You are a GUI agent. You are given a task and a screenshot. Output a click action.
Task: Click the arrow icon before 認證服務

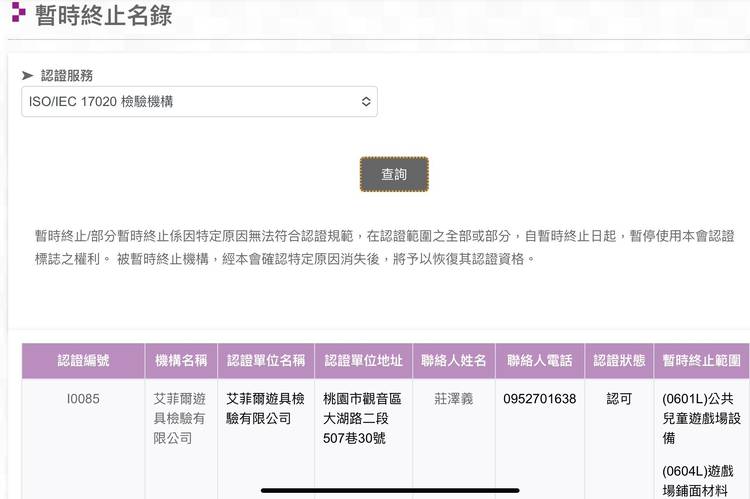tap(27, 75)
